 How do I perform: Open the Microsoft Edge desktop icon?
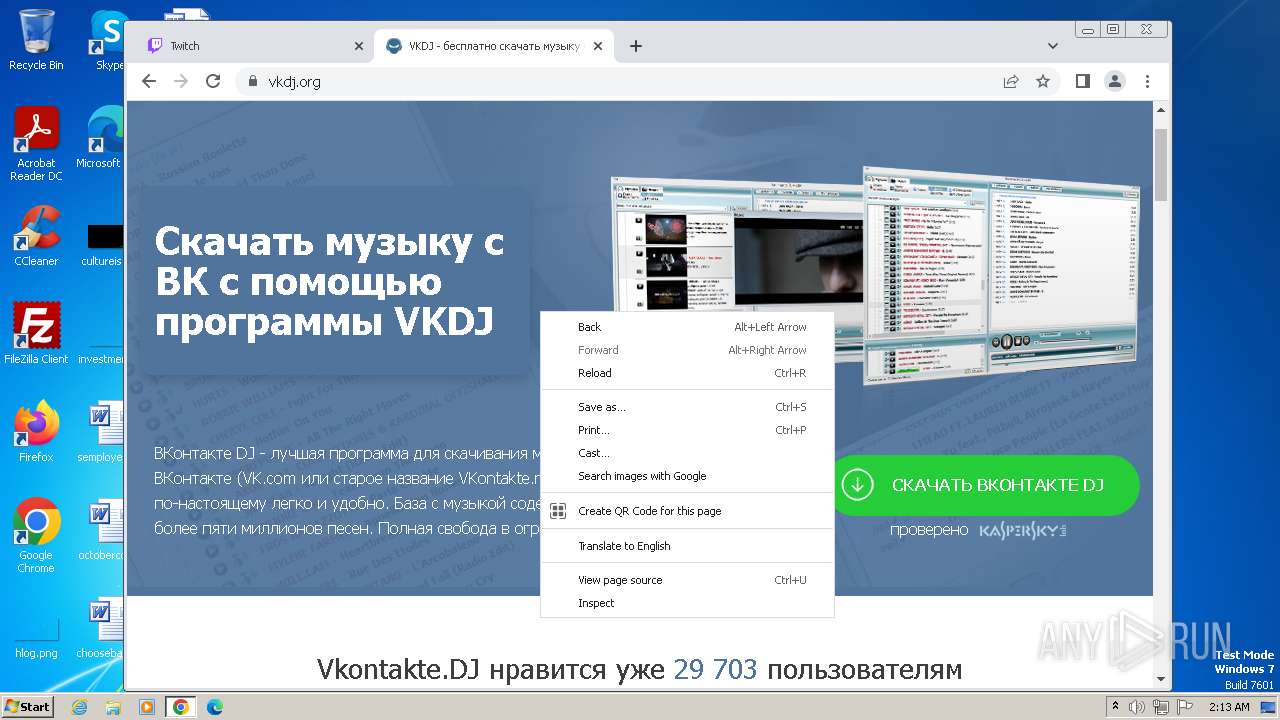[100, 138]
